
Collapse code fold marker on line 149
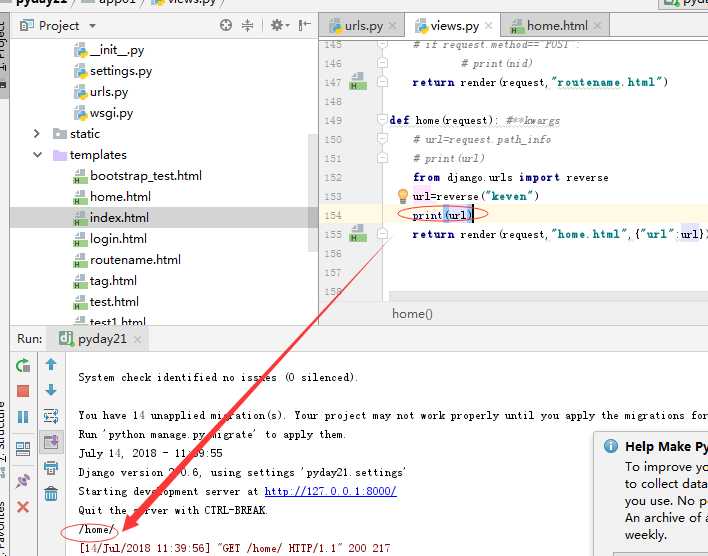point(382,120)
